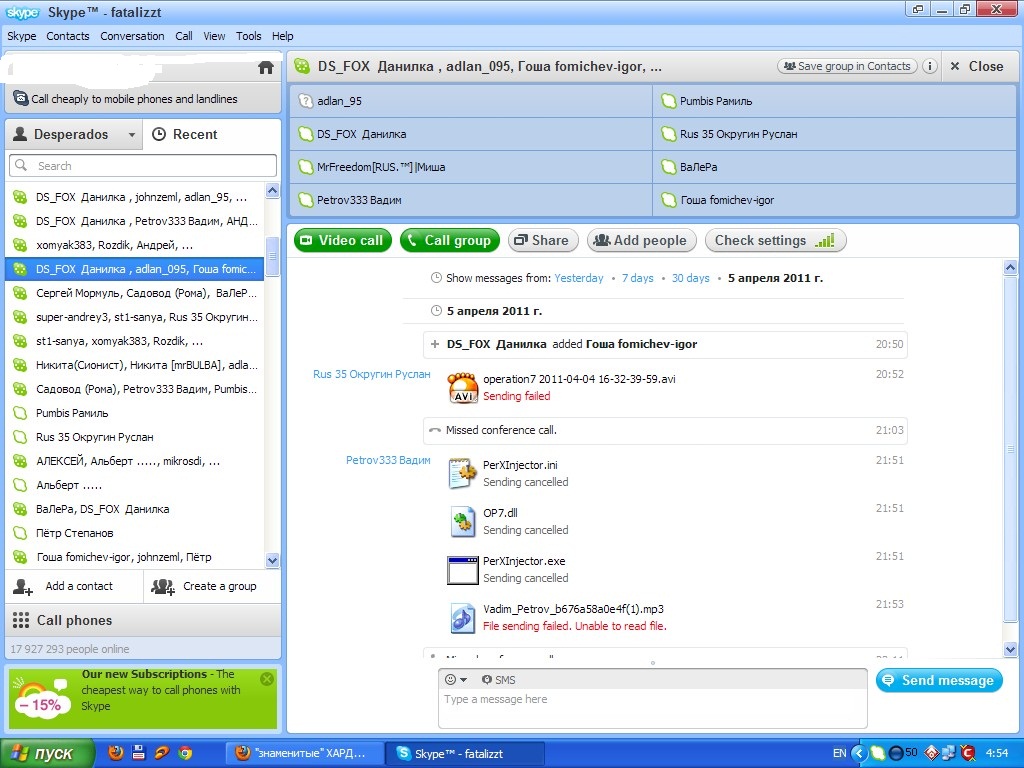
Task: Expand the added Гоша fomichev-igor event entry
Action: [x=434, y=344]
